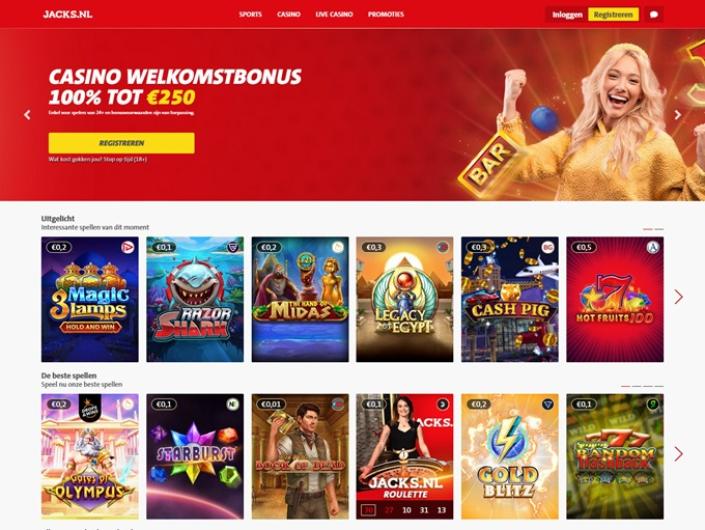Click provider badge on Hot Fruits 100
The height and width of the screenshot is (530, 705).
click(652, 247)
